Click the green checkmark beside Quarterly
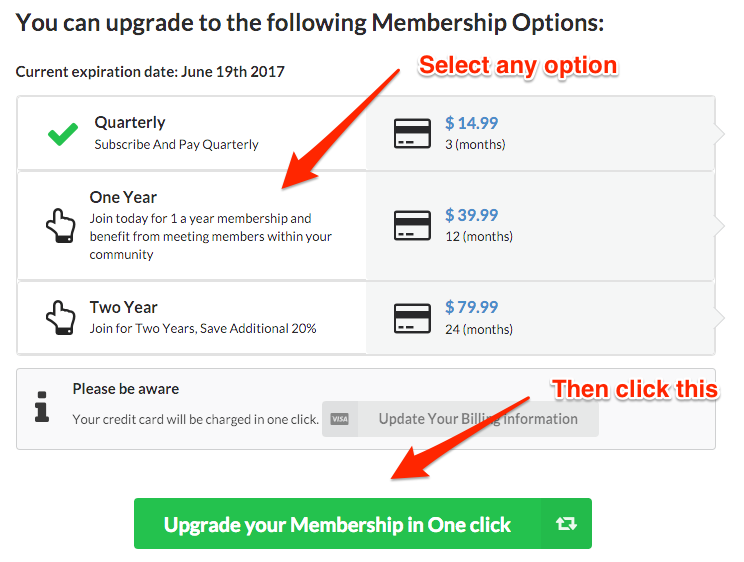 click(63, 134)
